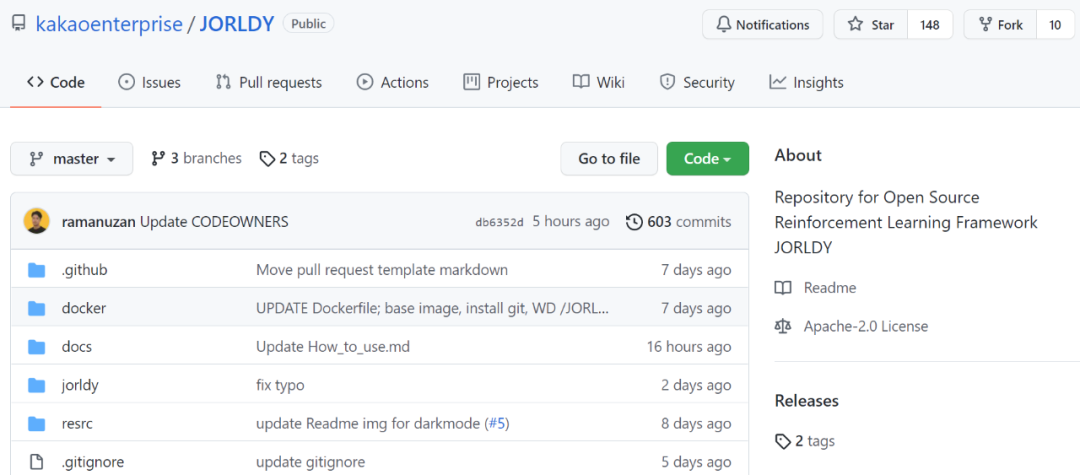The image size is (1080, 475).
Task: Click the branch icon before 3 branches
Action: pyautogui.click(x=158, y=158)
